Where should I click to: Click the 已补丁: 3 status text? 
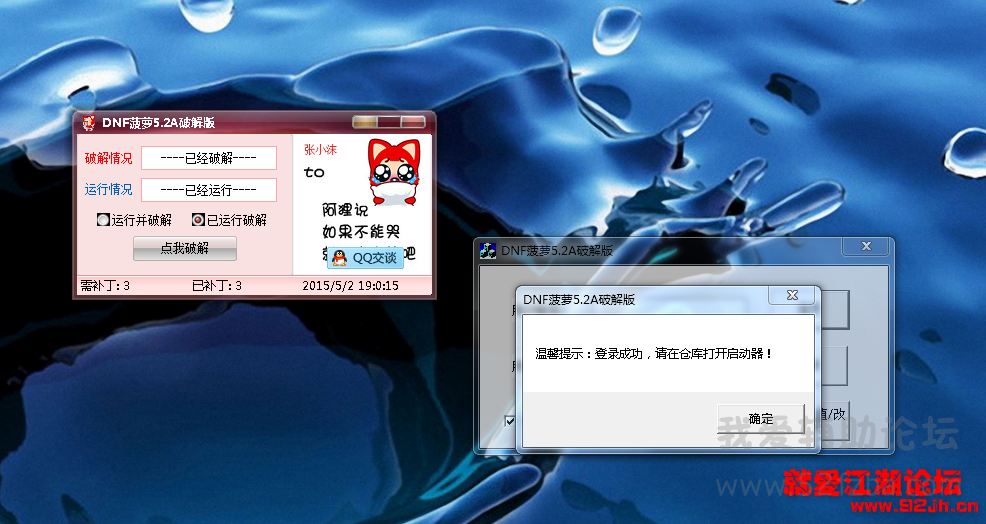click(217, 286)
